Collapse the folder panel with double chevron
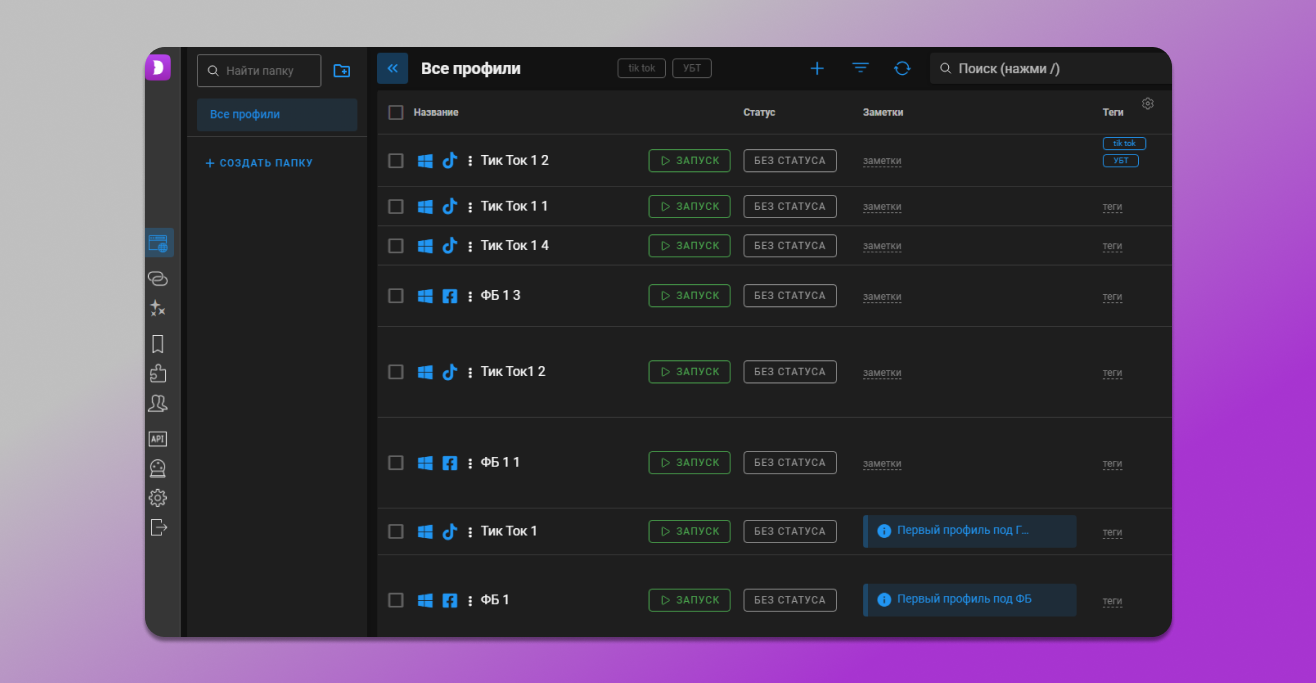 click(392, 68)
